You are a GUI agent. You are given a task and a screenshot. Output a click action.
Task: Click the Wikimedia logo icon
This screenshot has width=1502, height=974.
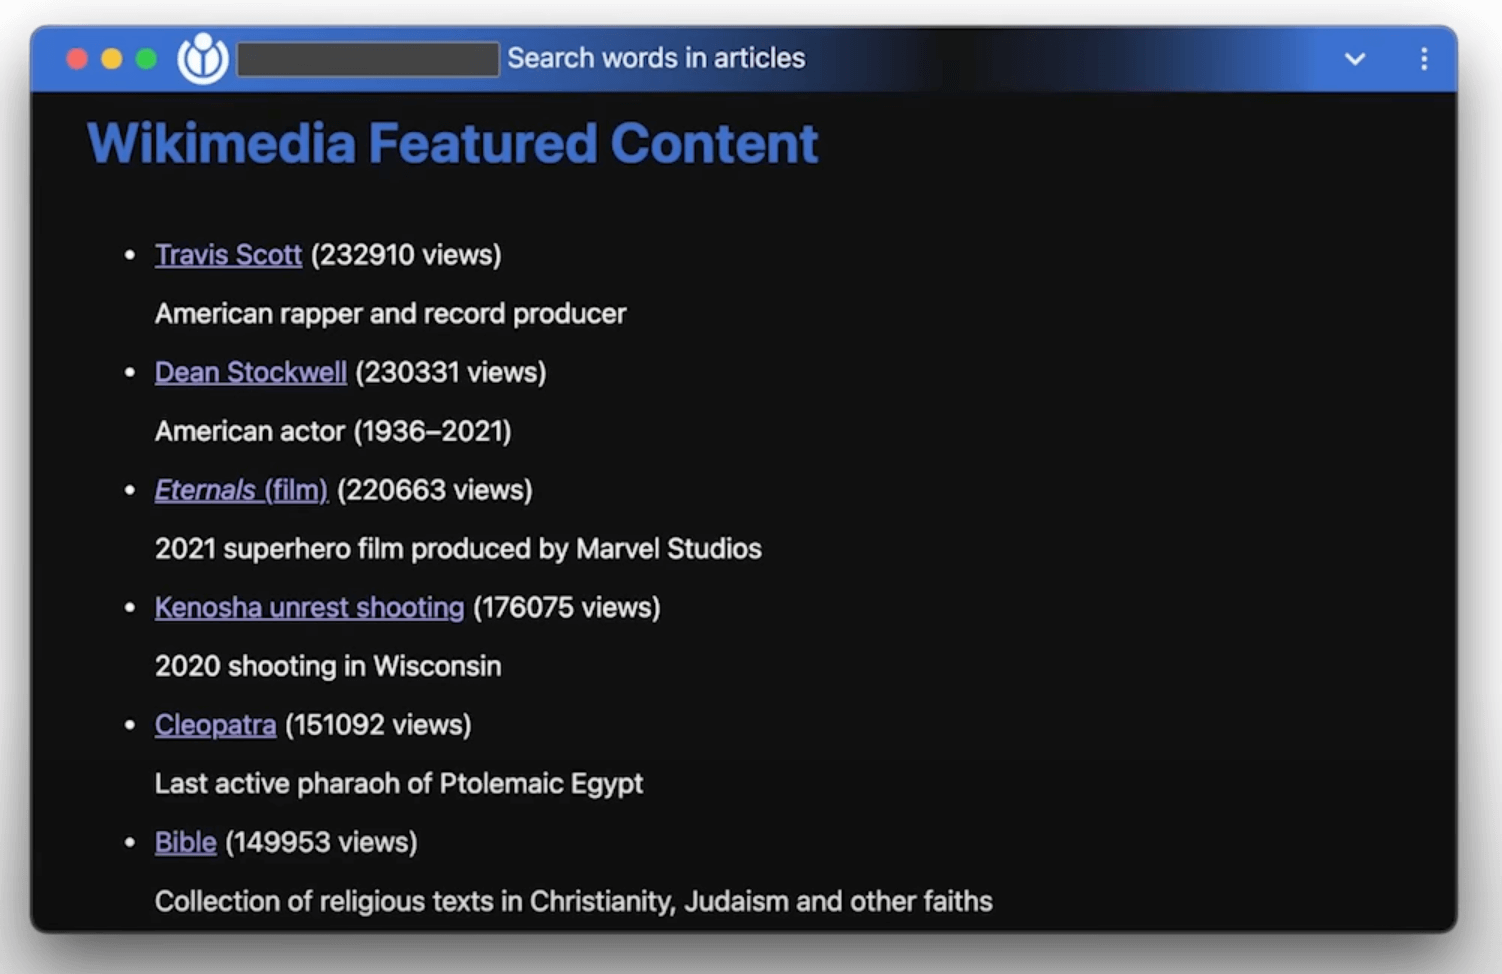203,59
